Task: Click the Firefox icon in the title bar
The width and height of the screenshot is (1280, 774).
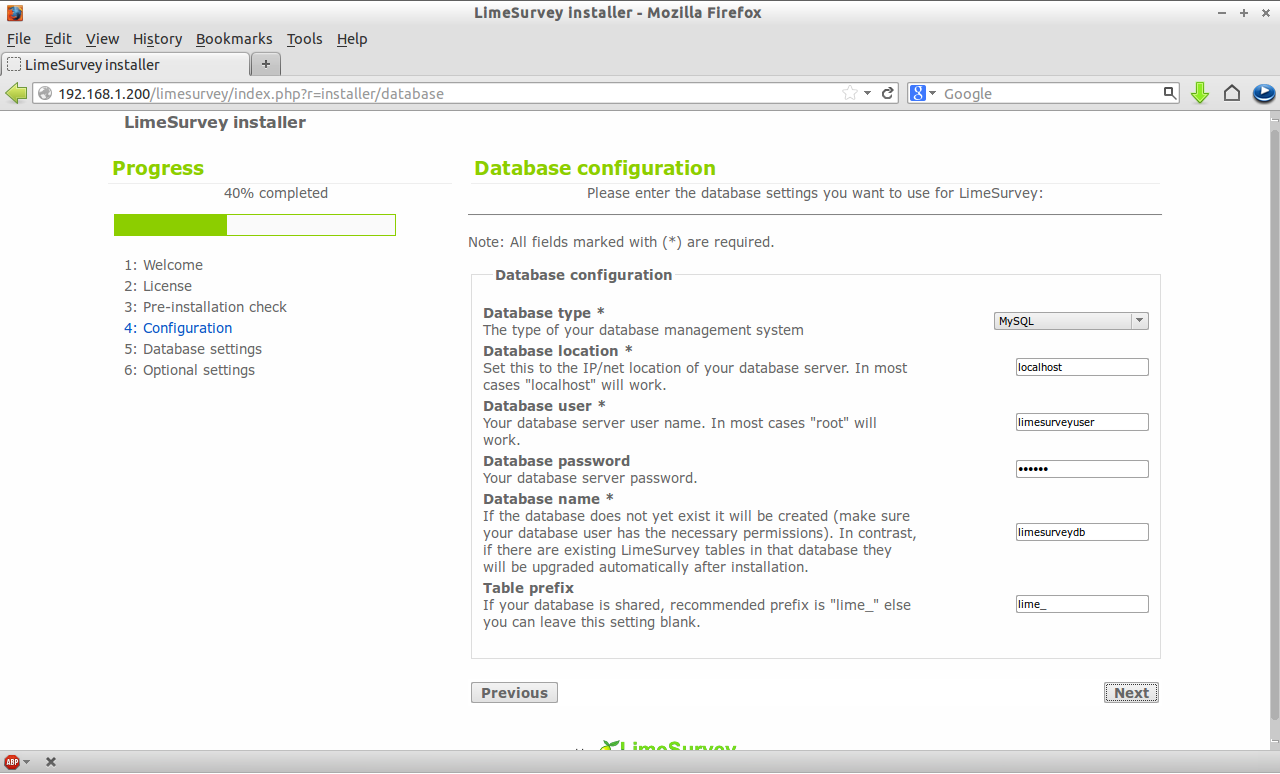Action: 15,13
